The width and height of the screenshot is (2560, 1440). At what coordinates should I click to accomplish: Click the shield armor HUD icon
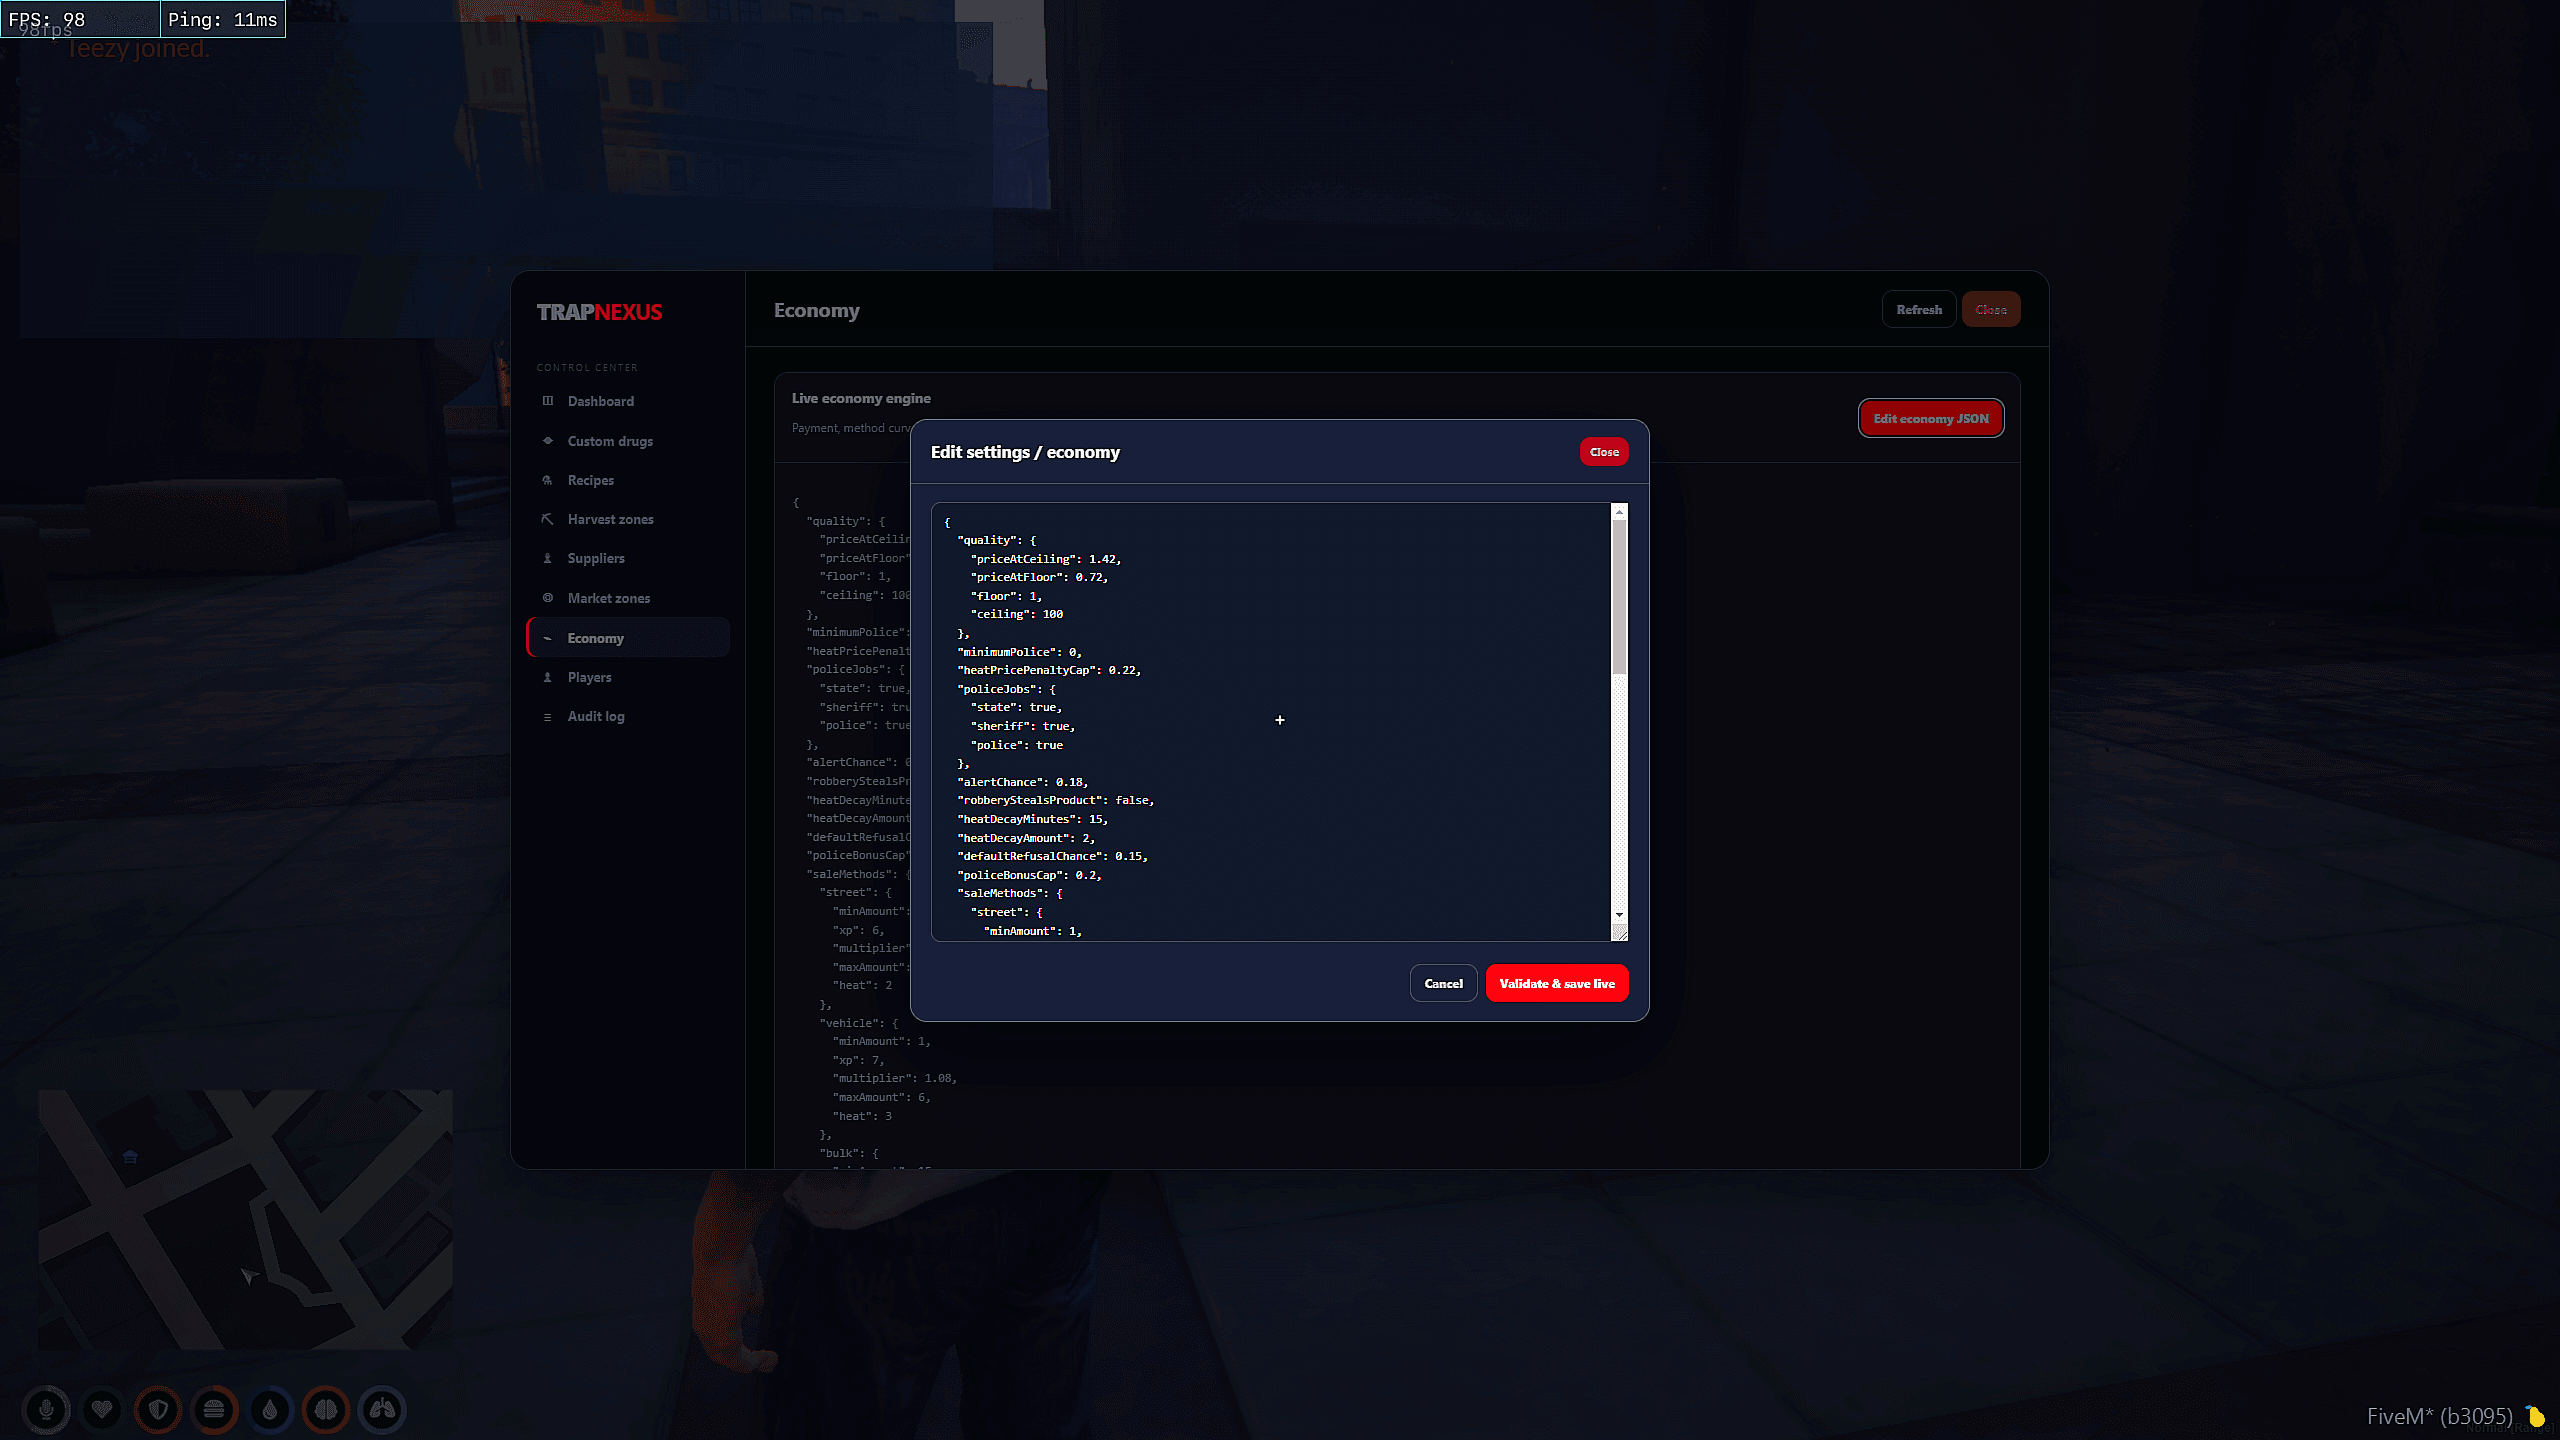(x=158, y=1410)
